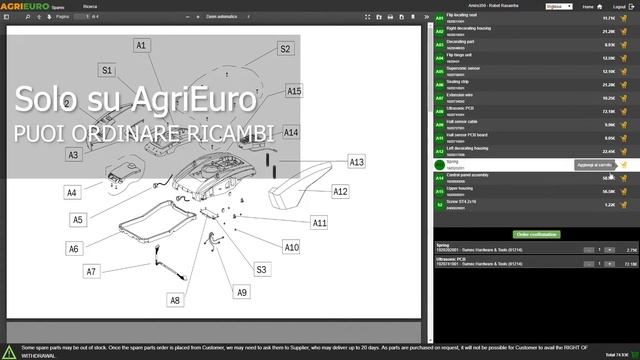Add Upper housing to cart
The width and height of the screenshot is (640, 360).
click(x=624, y=191)
